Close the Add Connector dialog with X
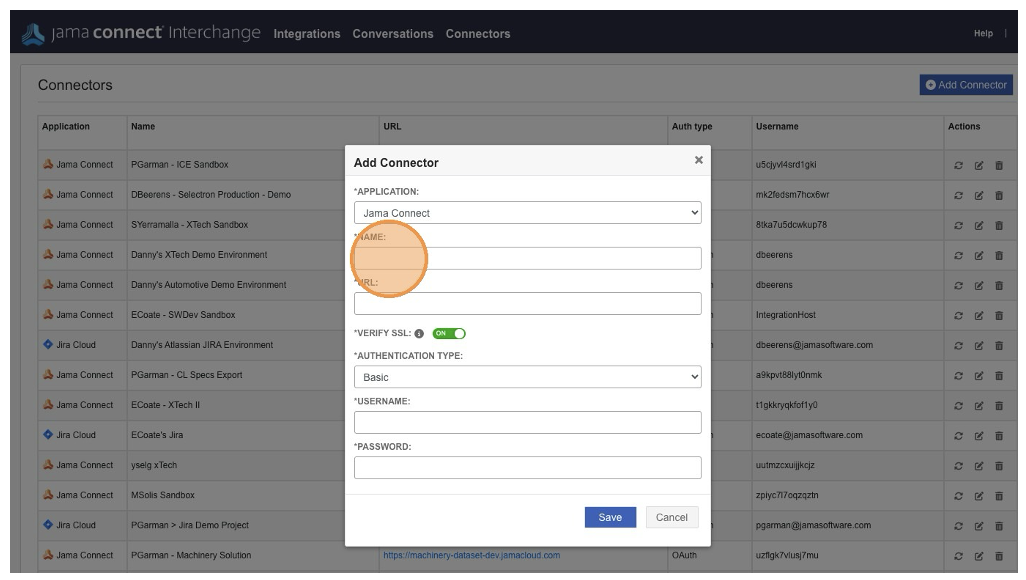 (x=698, y=160)
